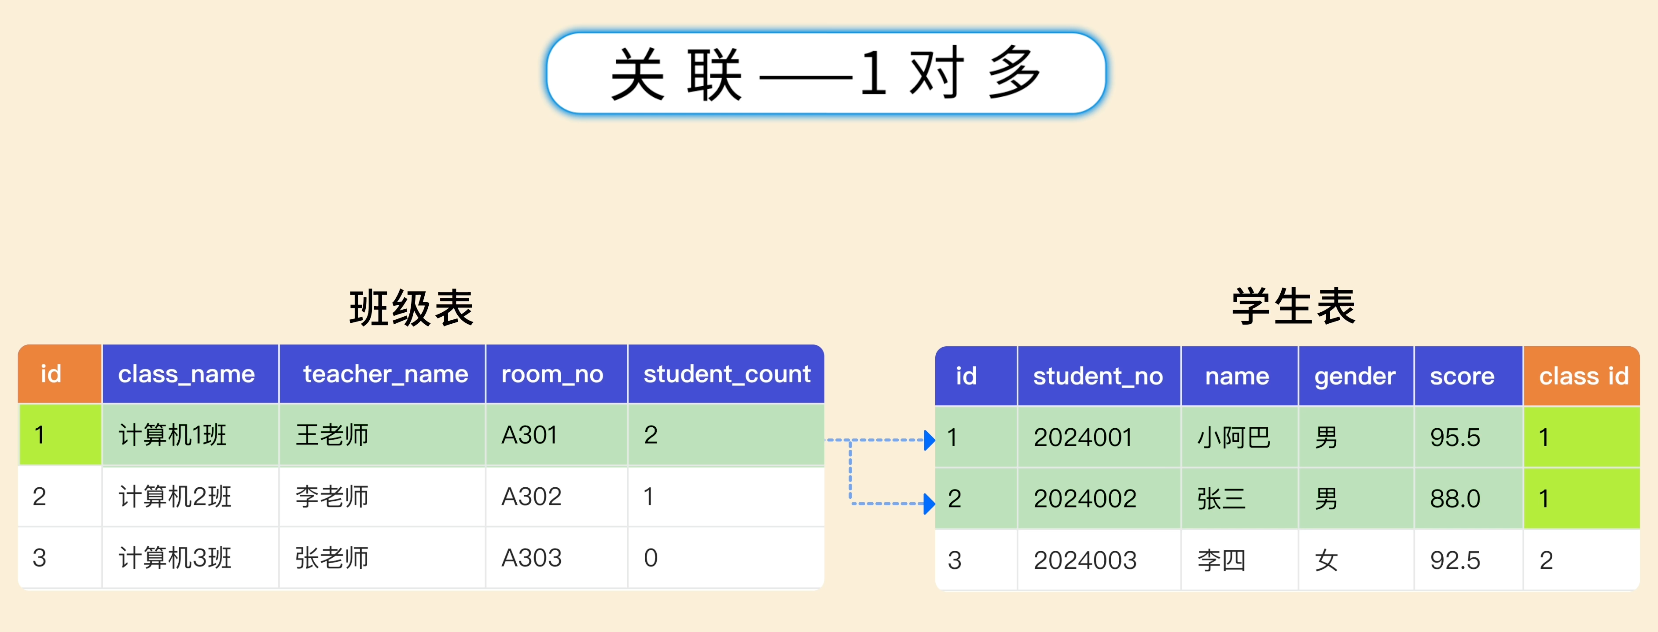Viewport: 1658px width, 632px height.
Task: Select student number 2024003
Action: click(1085, 560)
